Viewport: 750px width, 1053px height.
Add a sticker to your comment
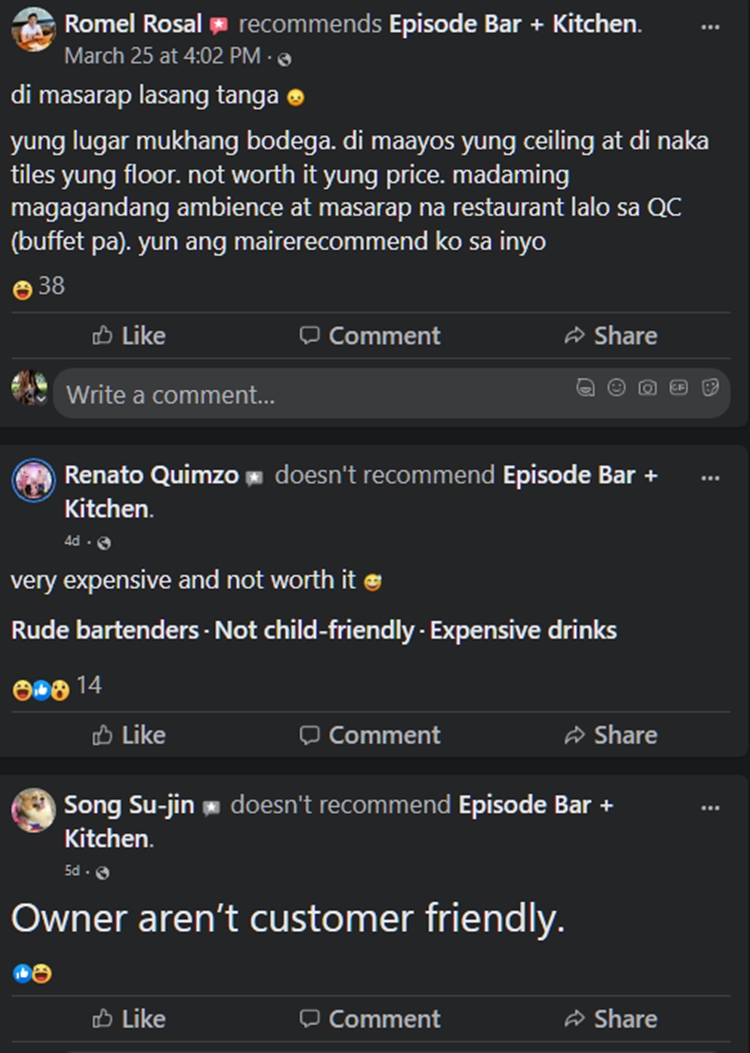(710, 388)
